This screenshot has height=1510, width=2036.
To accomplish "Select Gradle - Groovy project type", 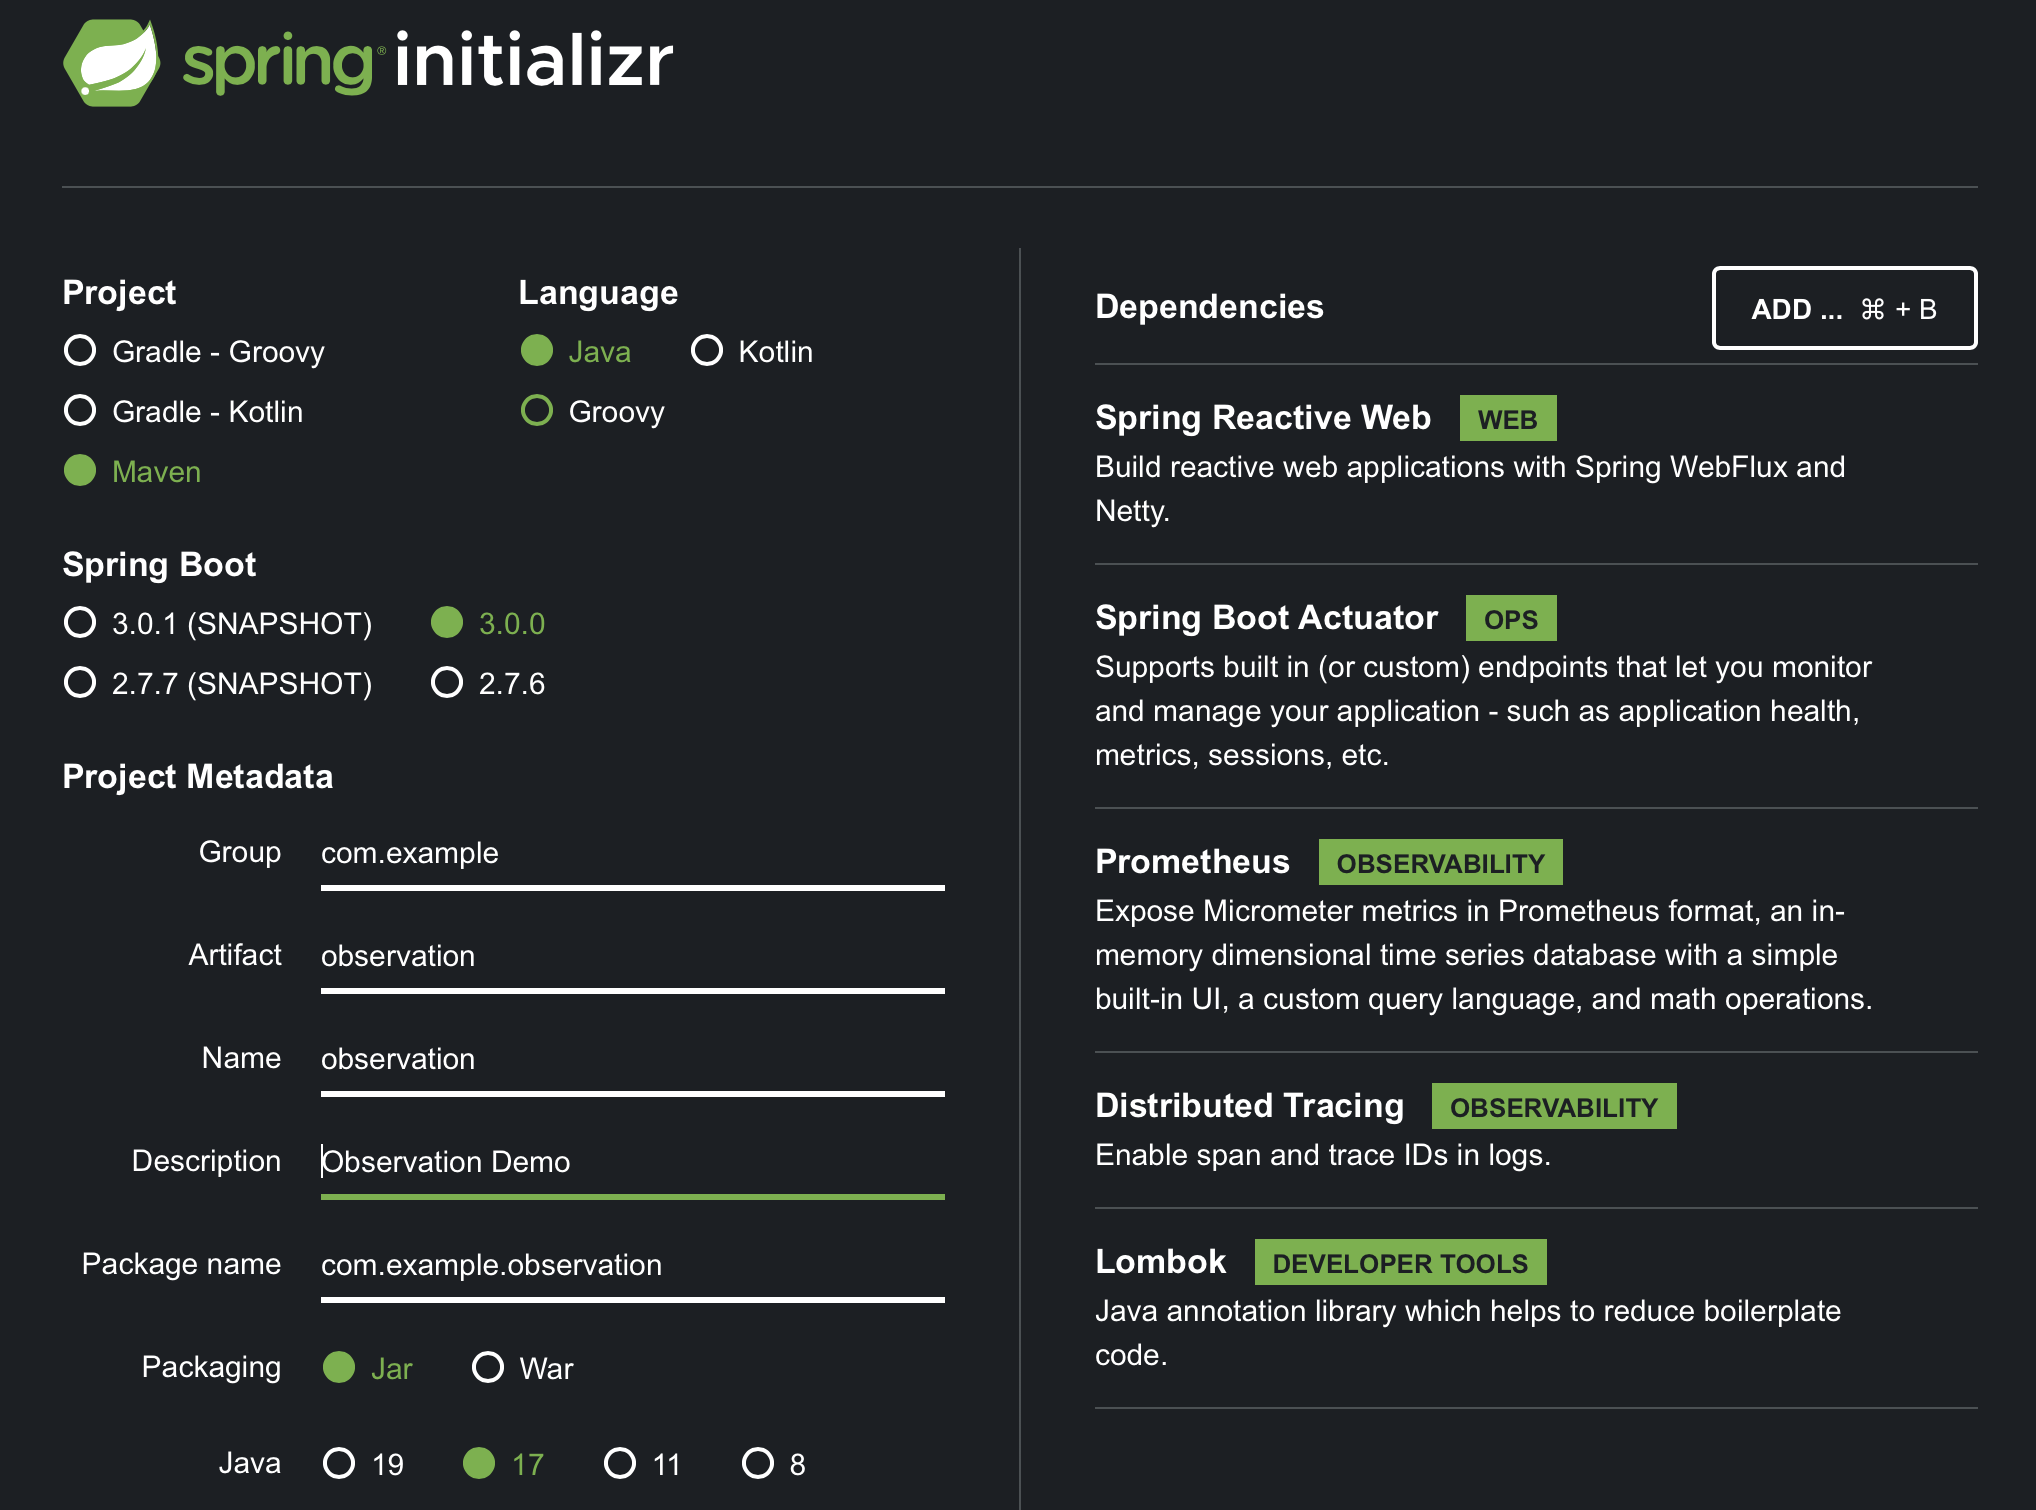I will click(x=81, y=351).
